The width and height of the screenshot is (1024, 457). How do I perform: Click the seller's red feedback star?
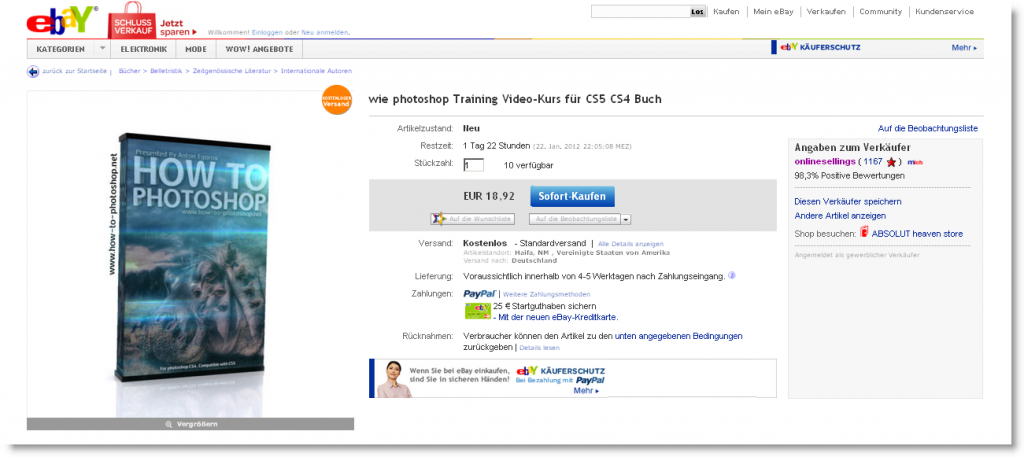891,162
